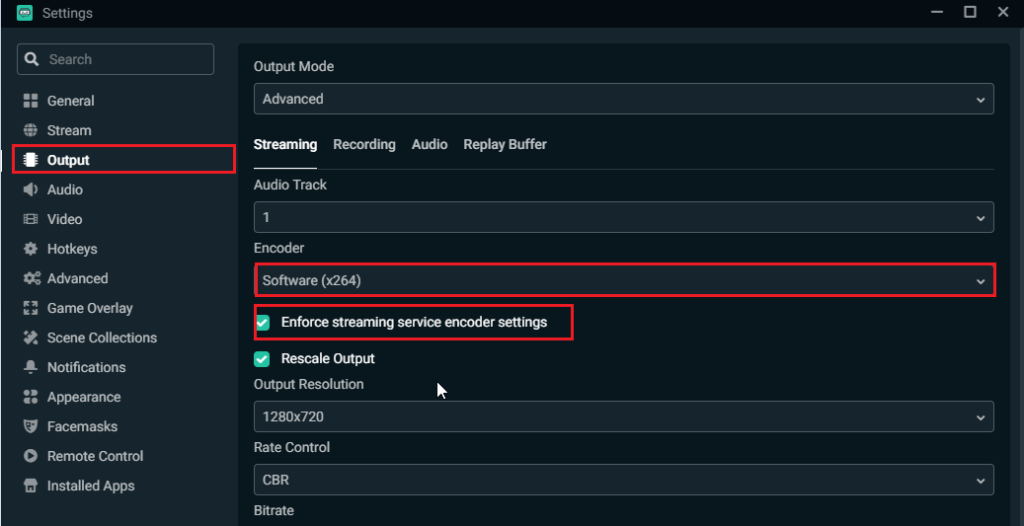Click the search magnifier icon
The image size is (1024, 526).
click(x=31, y=59)
